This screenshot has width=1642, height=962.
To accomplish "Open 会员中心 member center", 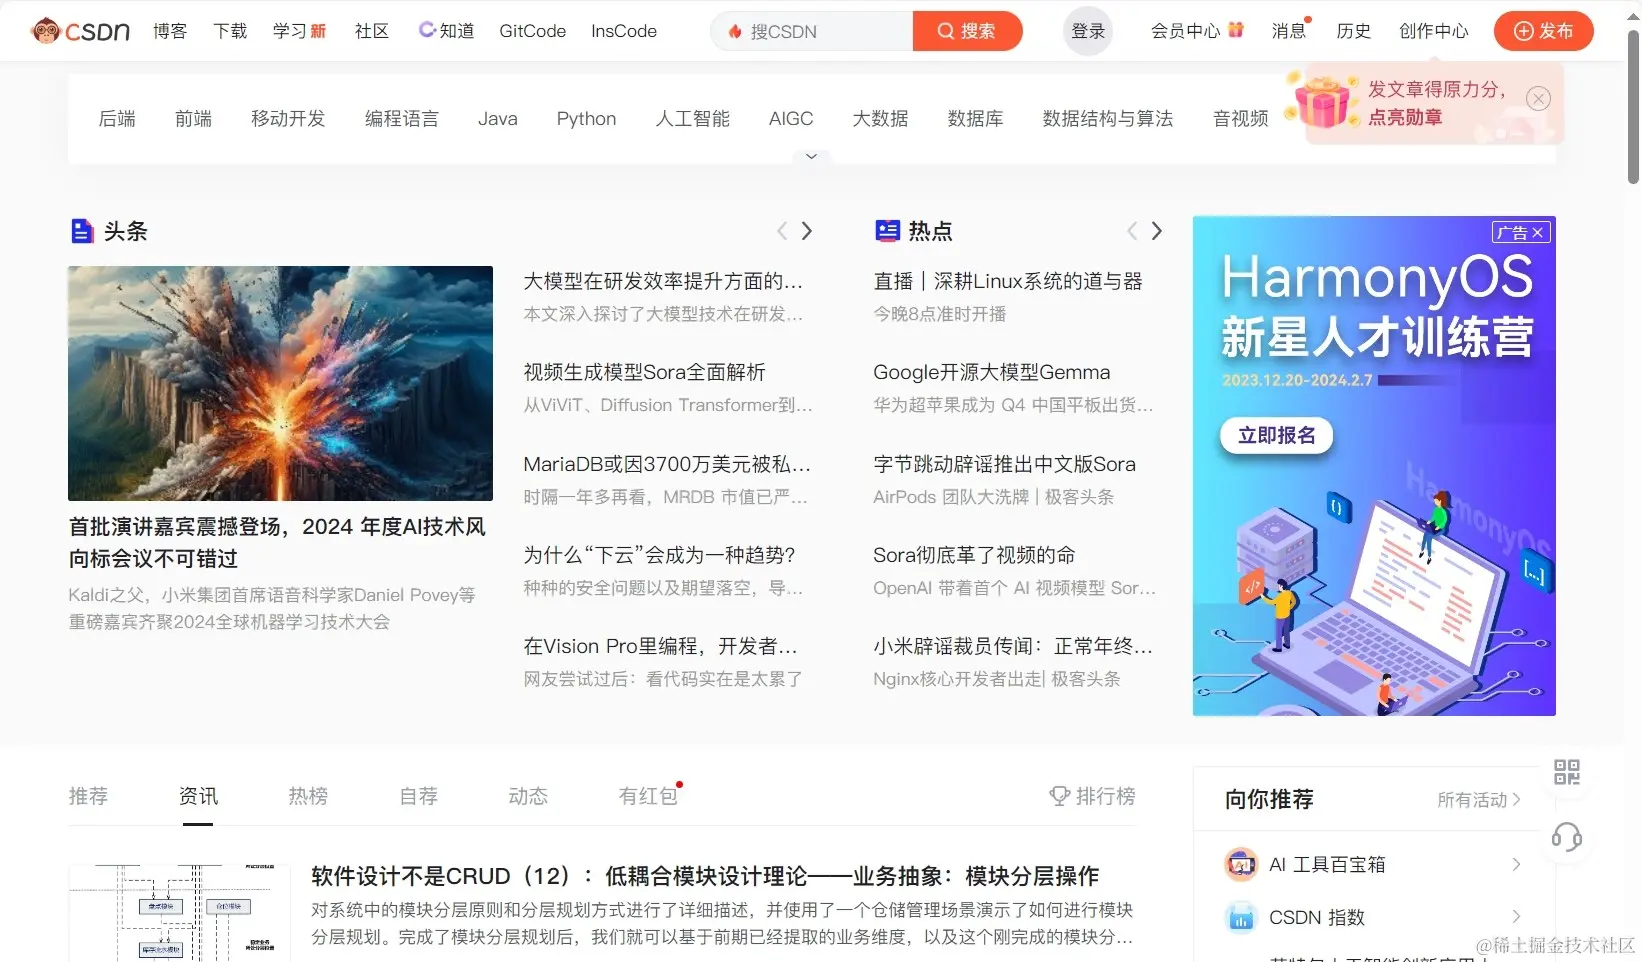I will (1197, 31).
